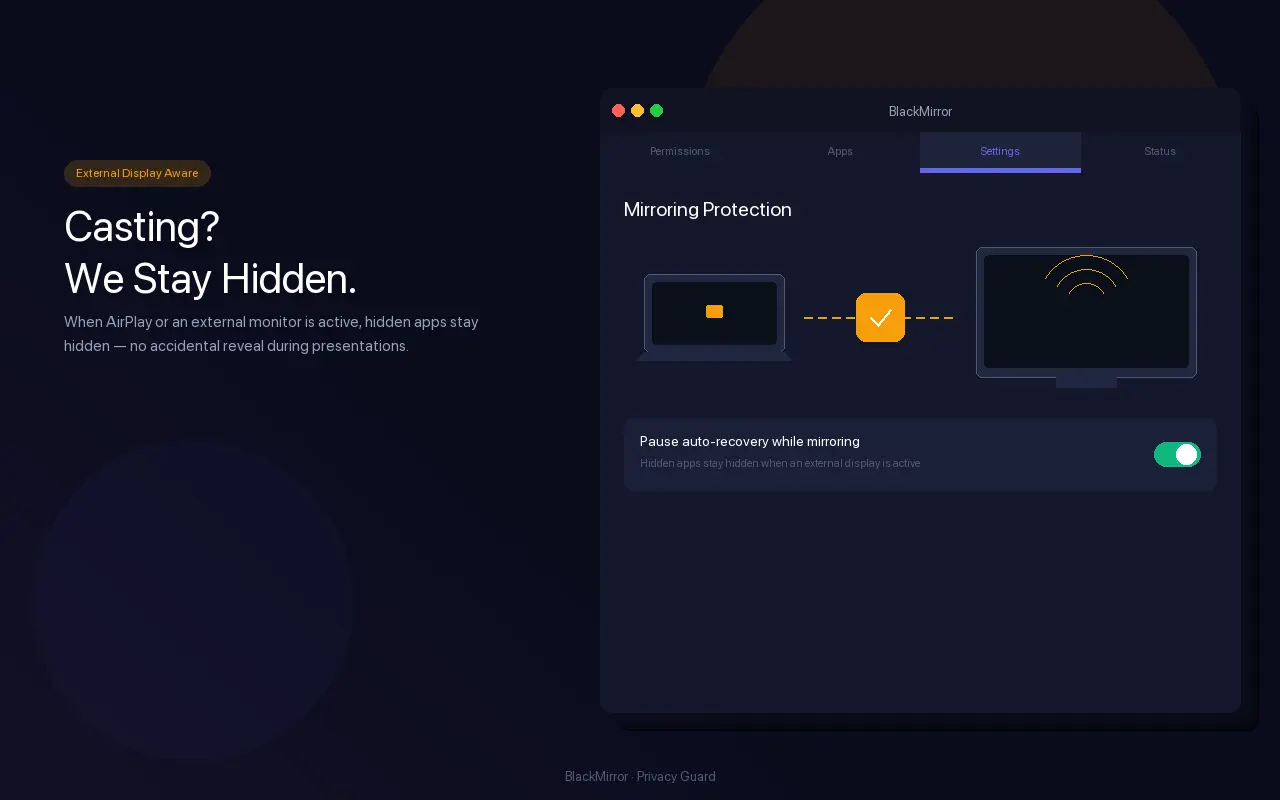
Task: Click the 'Pause auto-recovery while mirroring' label
Action: click(750, 441)
